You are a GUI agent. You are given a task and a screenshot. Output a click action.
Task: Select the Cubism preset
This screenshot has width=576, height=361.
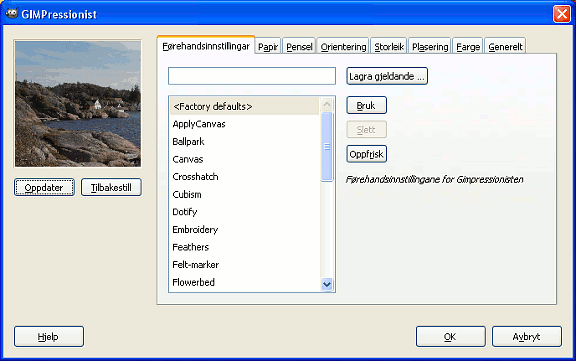(x=244, y=194)
